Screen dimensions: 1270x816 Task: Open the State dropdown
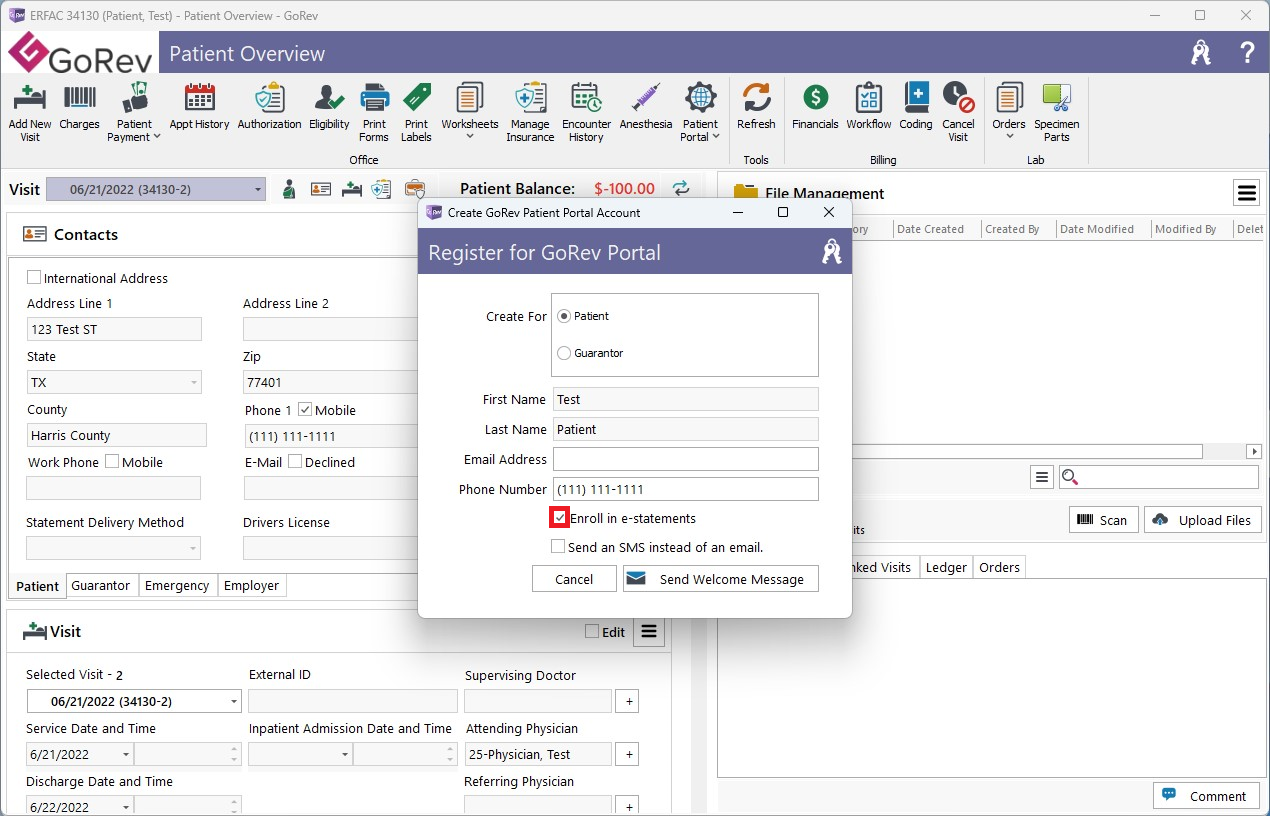pyautogui.click(x=193, y=382)
